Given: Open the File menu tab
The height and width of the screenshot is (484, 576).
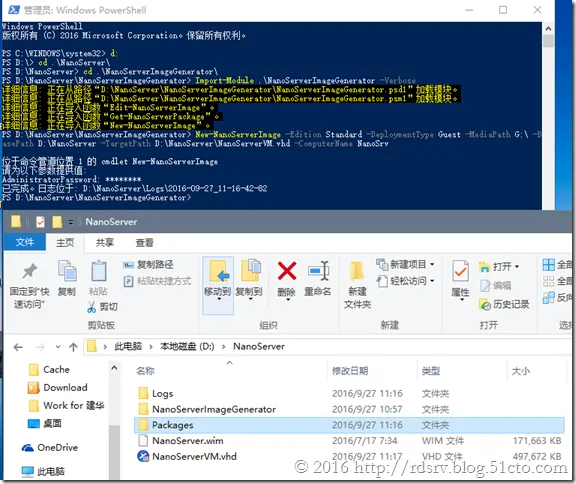Looking at the screenshot, I should (x=25, y=242).
